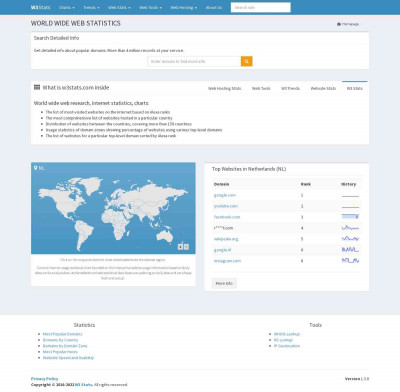Open the WHOIS Lookup tool link
Viewport: 400px width, 392px height.
[x=287, y=334]
